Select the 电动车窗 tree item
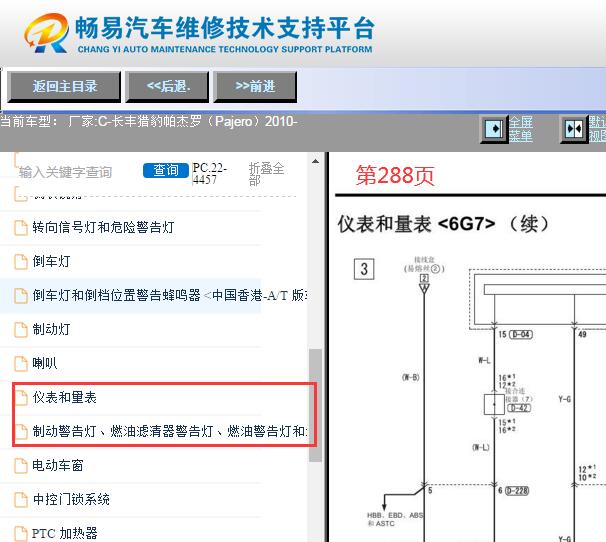606x542 pixels. [58, 465]
